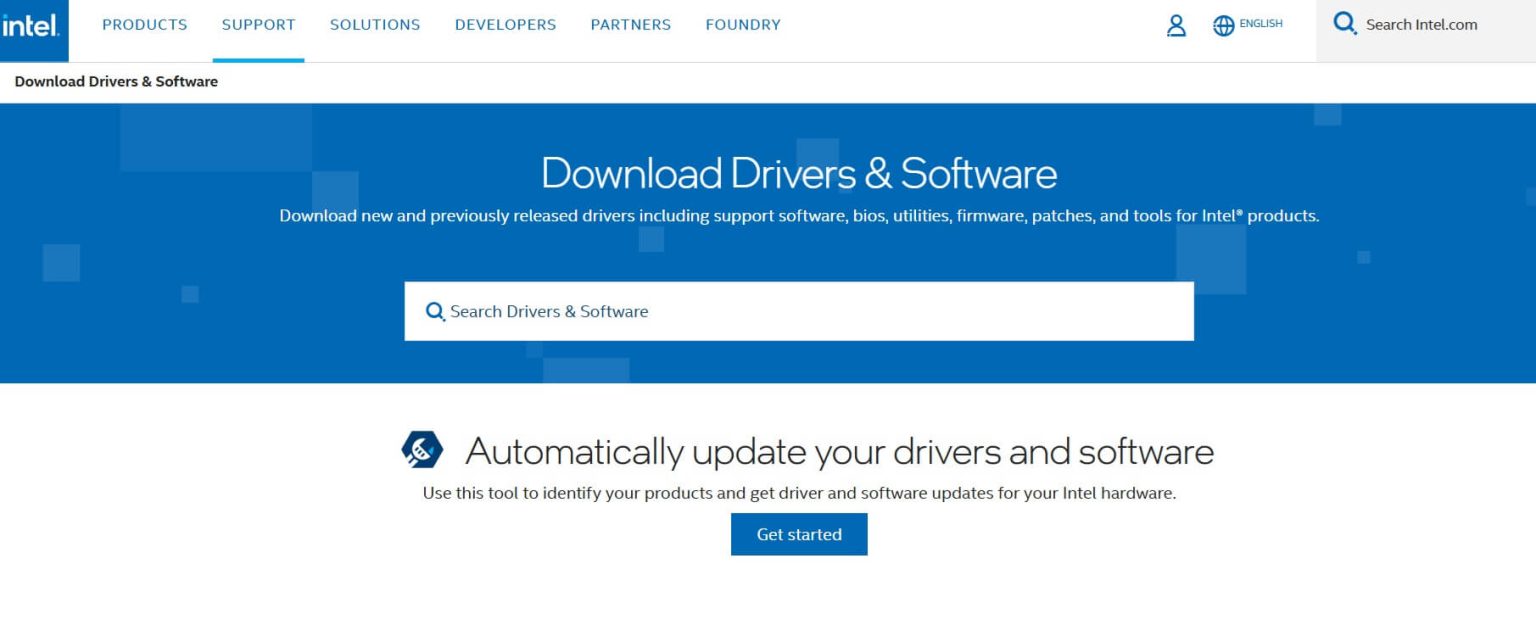
Task: Click the Search Intel.com magnifier icon
Action: tap(1344, 23)
